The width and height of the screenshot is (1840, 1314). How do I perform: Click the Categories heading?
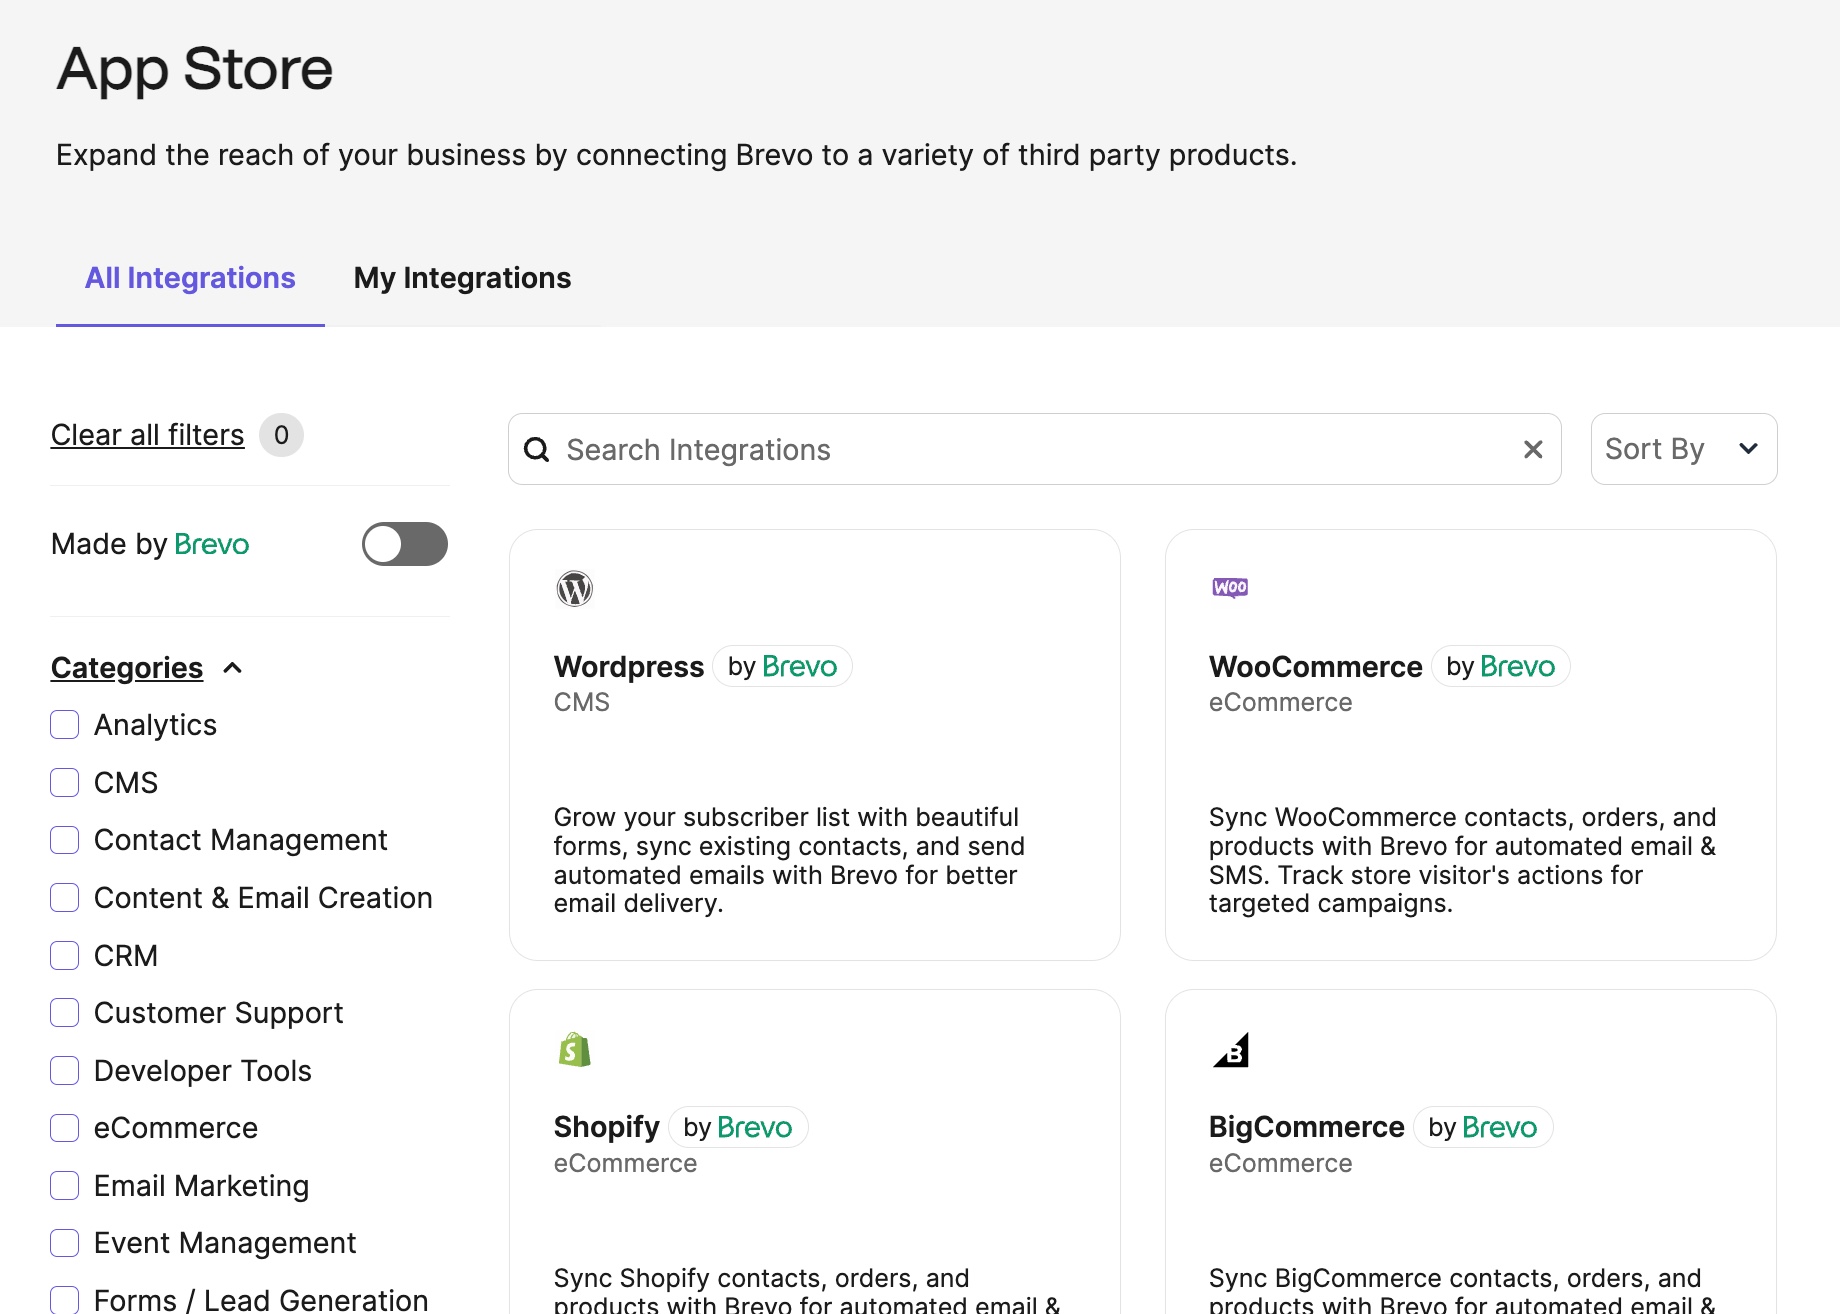pyautogui.click(x=127, y=668)
